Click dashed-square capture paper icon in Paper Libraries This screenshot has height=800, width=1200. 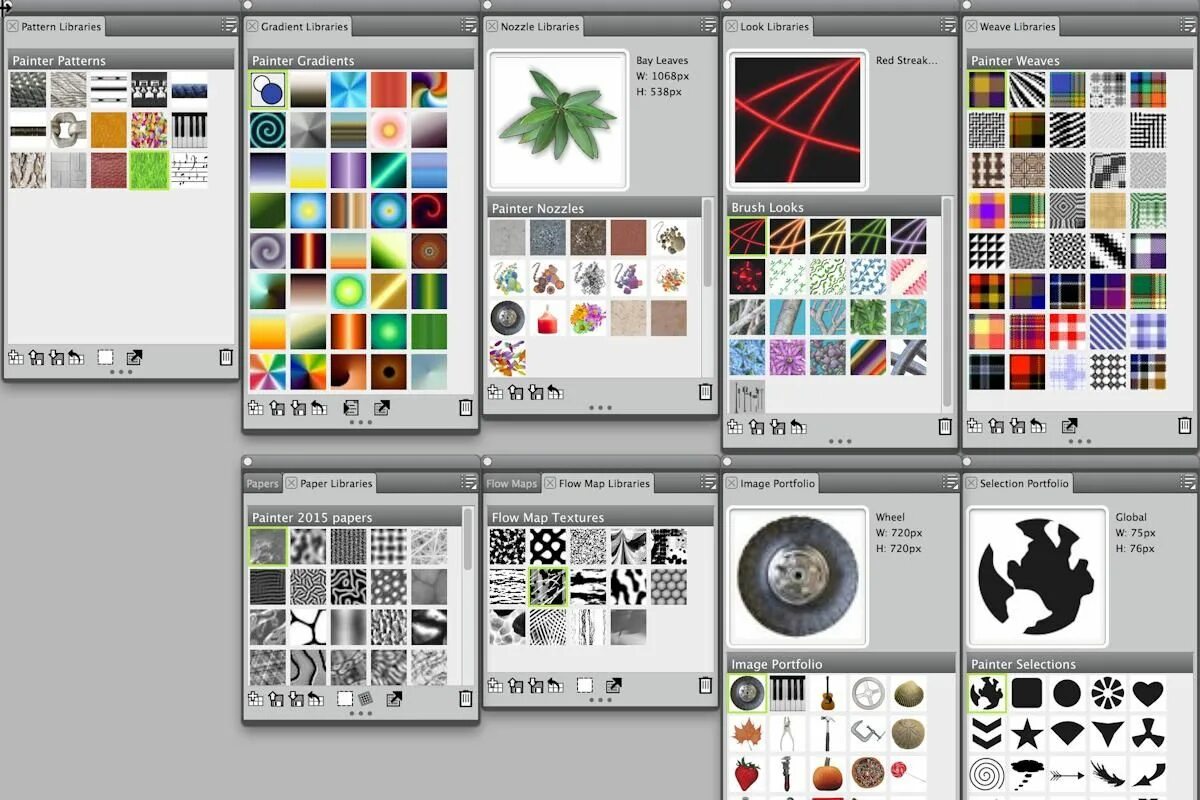(344, 698)
